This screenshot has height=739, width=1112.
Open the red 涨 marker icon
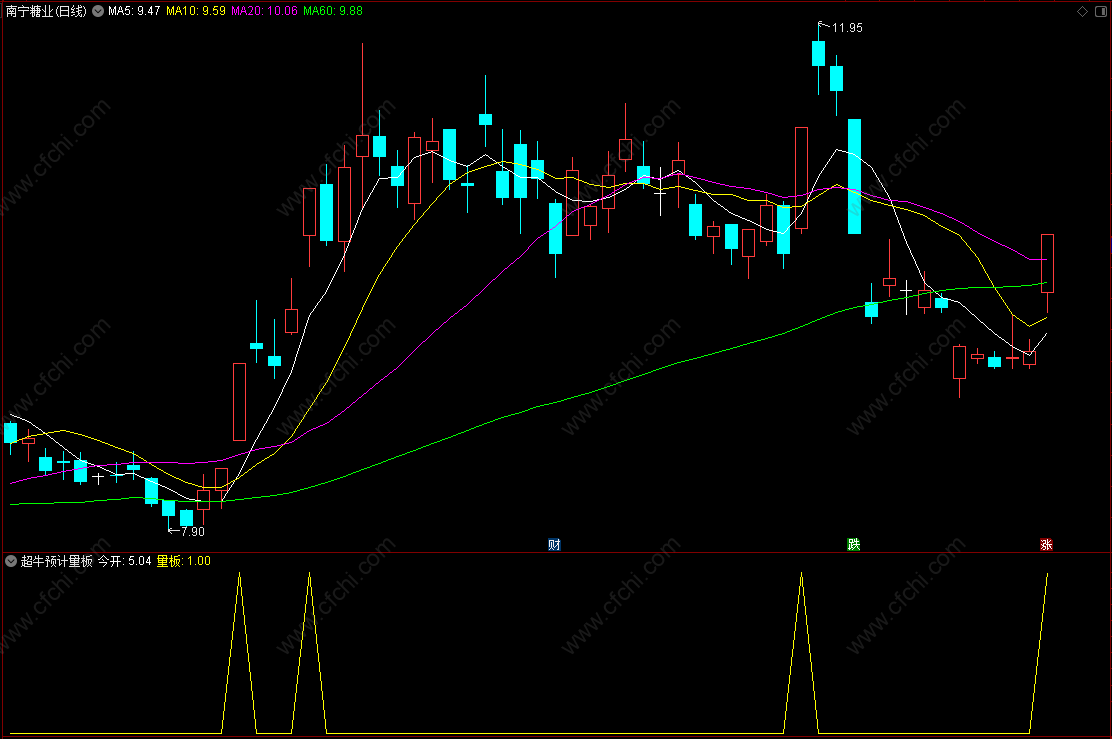(x=1046, y=545)
